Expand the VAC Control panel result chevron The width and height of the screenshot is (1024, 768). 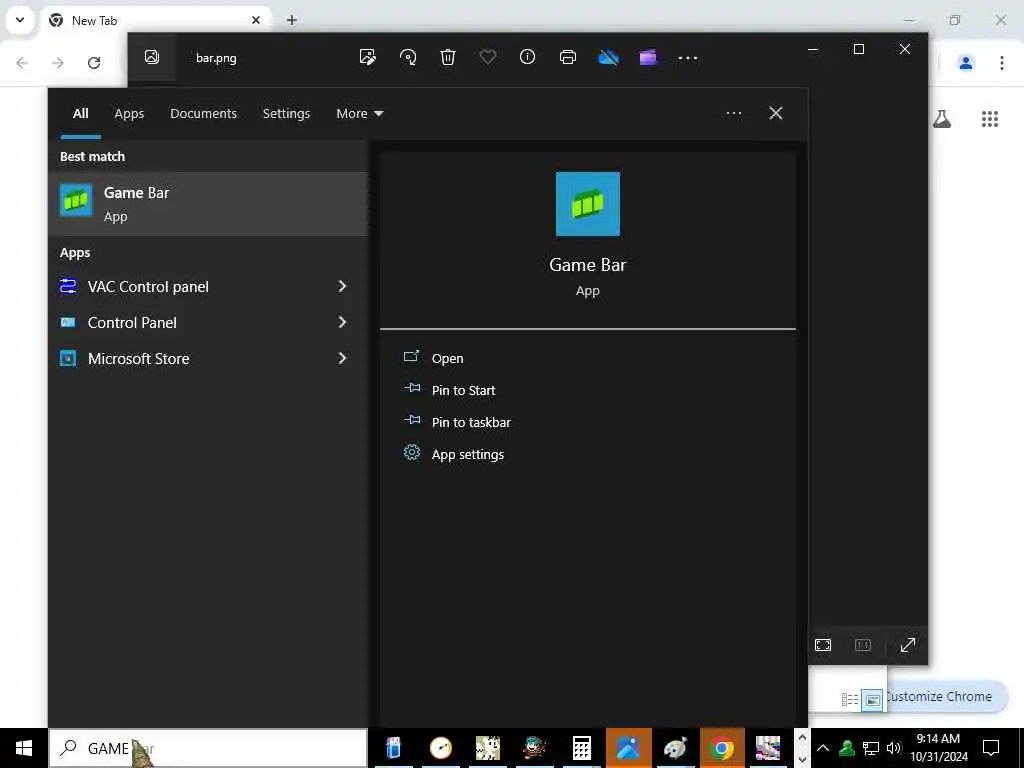[x=342, y=286]
